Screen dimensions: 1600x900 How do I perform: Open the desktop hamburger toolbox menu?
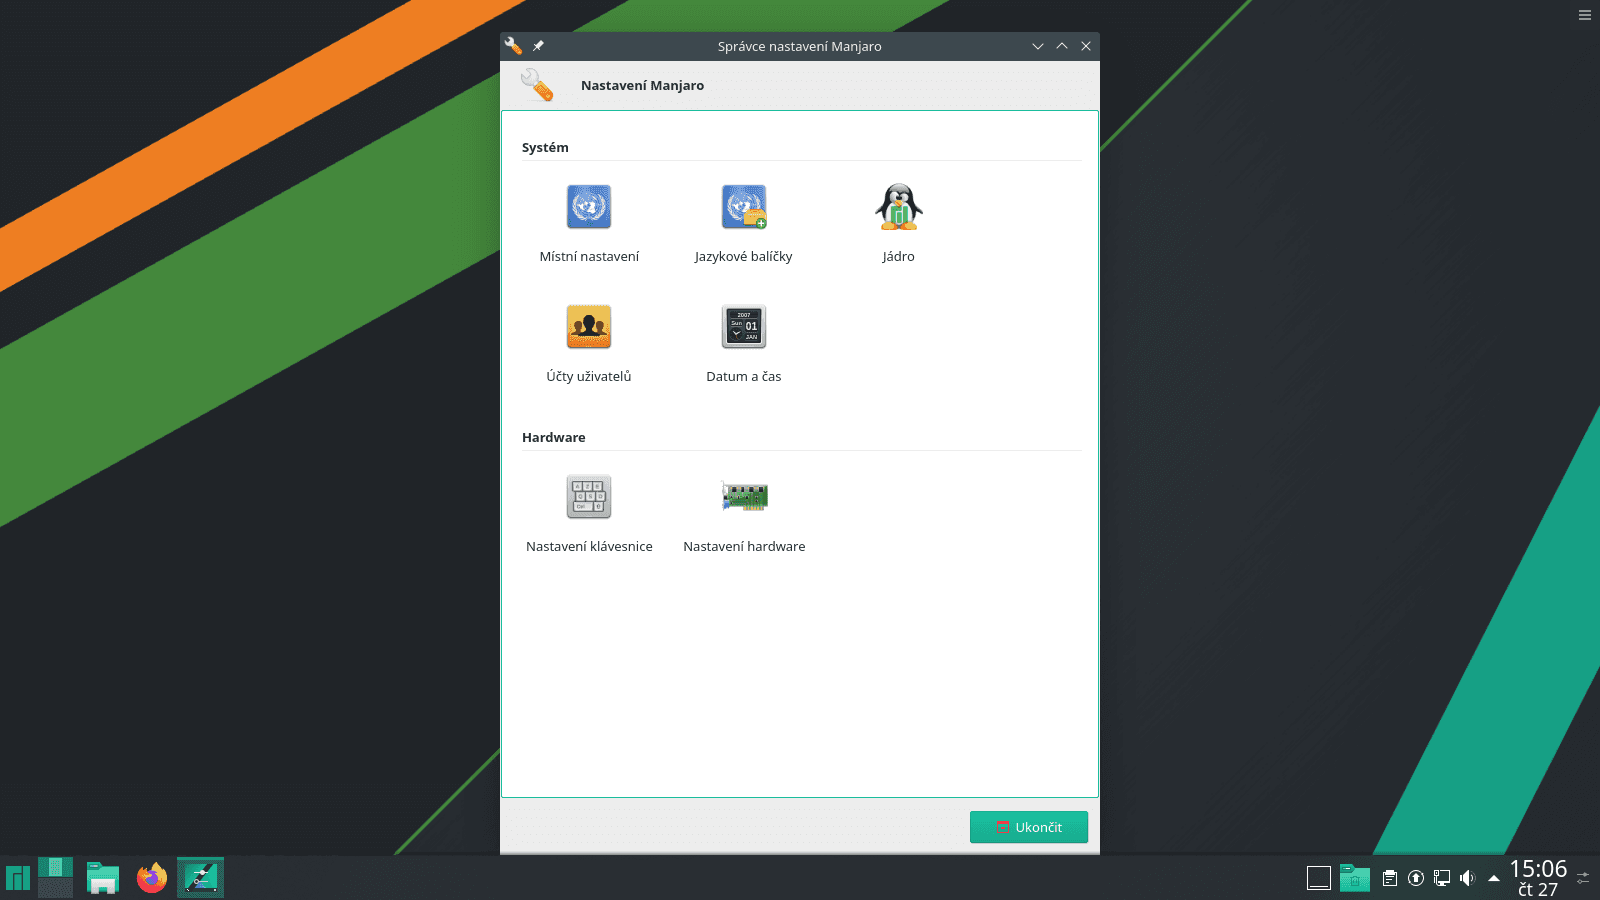coord(1585,15)
